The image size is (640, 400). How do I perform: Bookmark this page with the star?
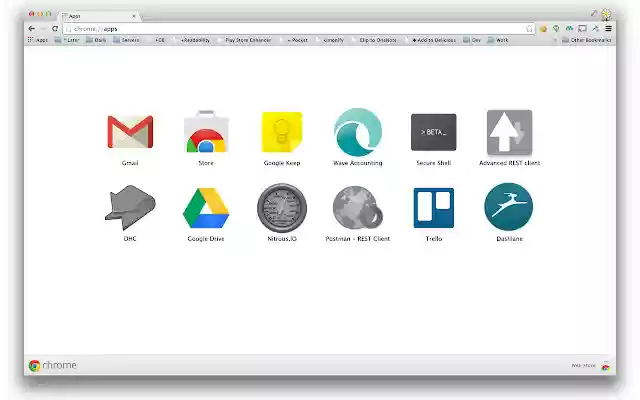click(529, 29)
